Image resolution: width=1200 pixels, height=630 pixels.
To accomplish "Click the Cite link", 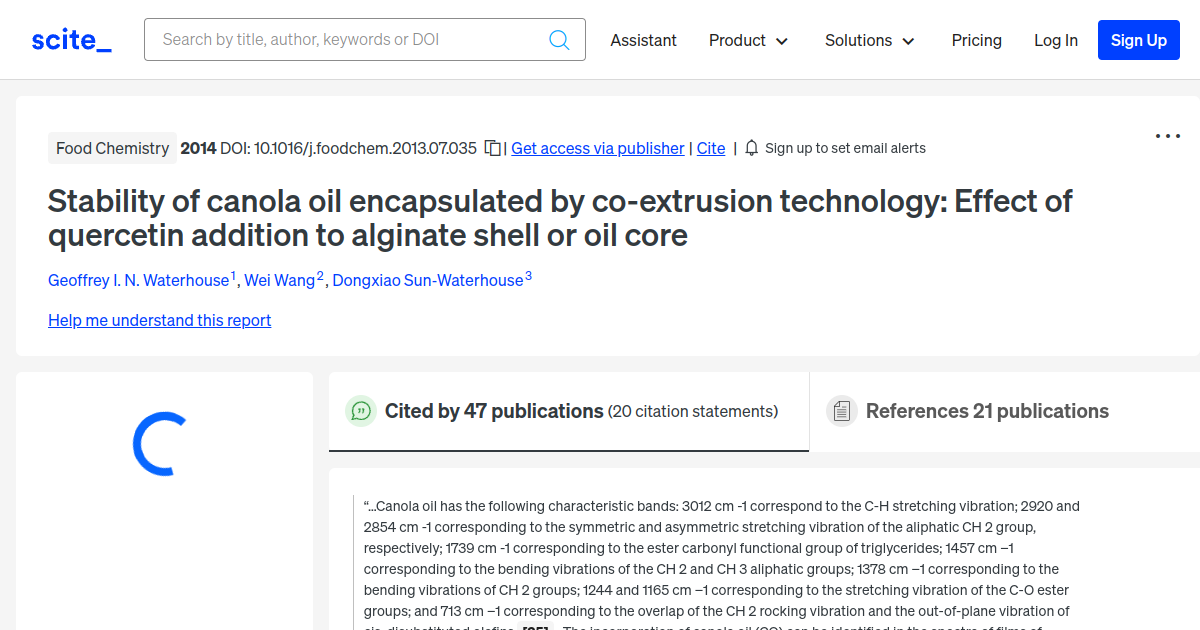I will [x=710, y=148].
